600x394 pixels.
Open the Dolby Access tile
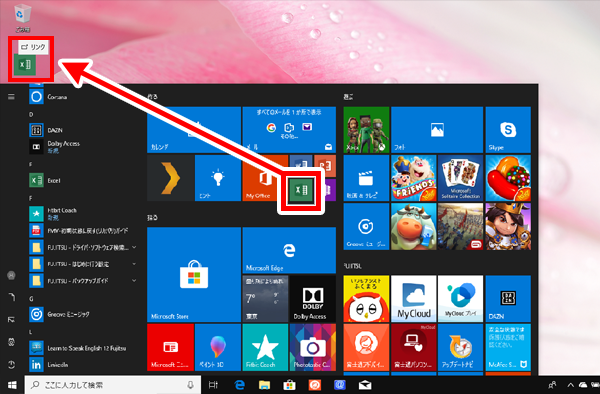click(313, 299)
